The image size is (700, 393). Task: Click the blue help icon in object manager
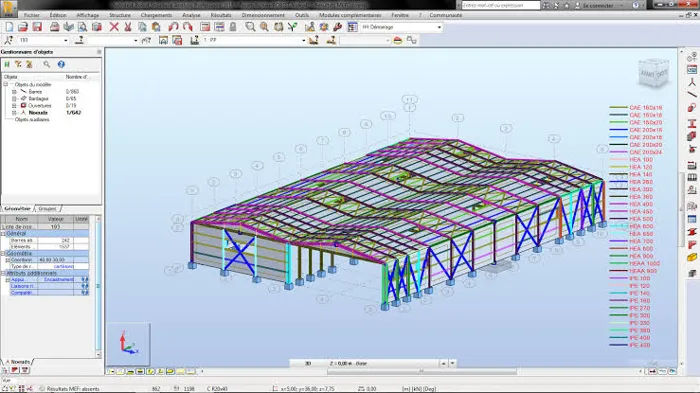[61, 64]
